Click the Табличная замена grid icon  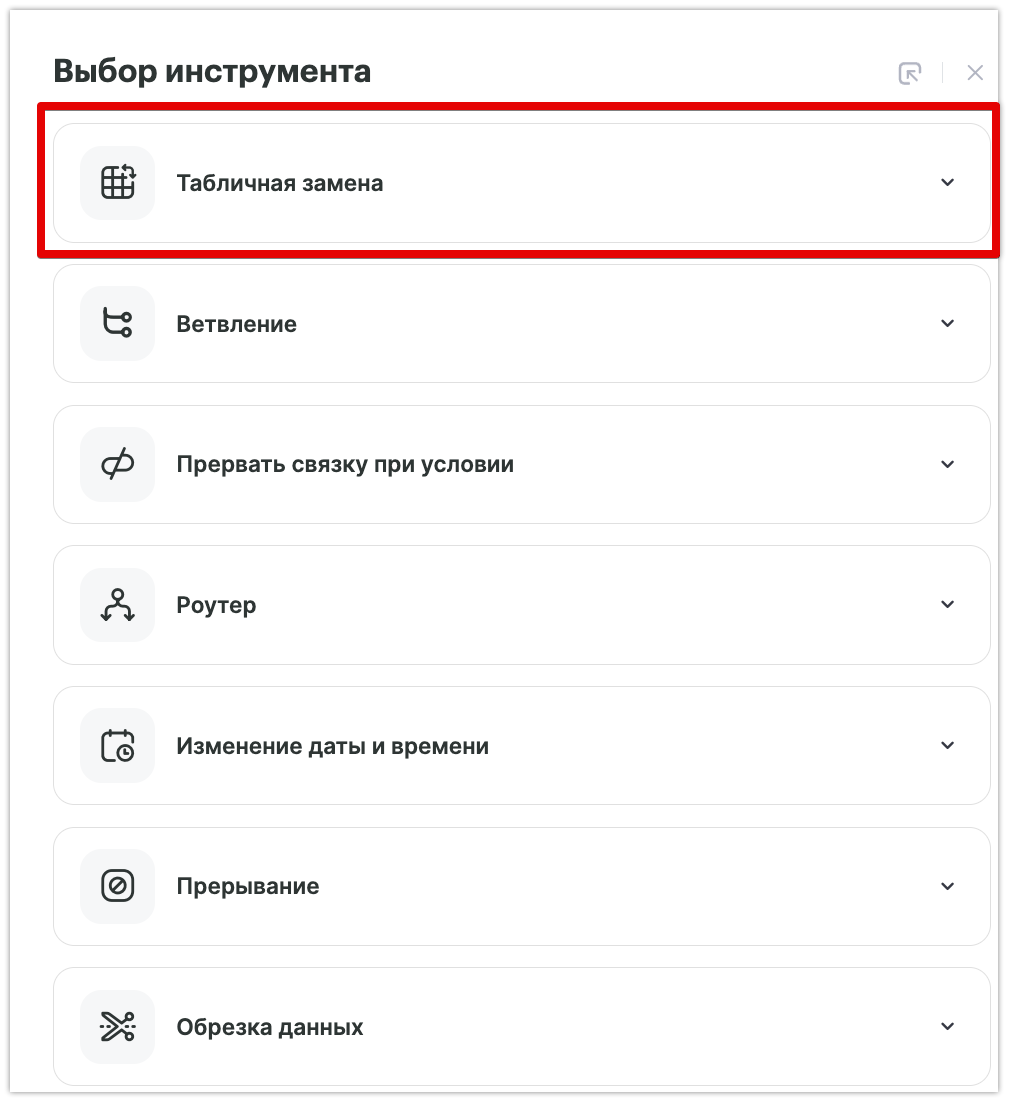118,183
